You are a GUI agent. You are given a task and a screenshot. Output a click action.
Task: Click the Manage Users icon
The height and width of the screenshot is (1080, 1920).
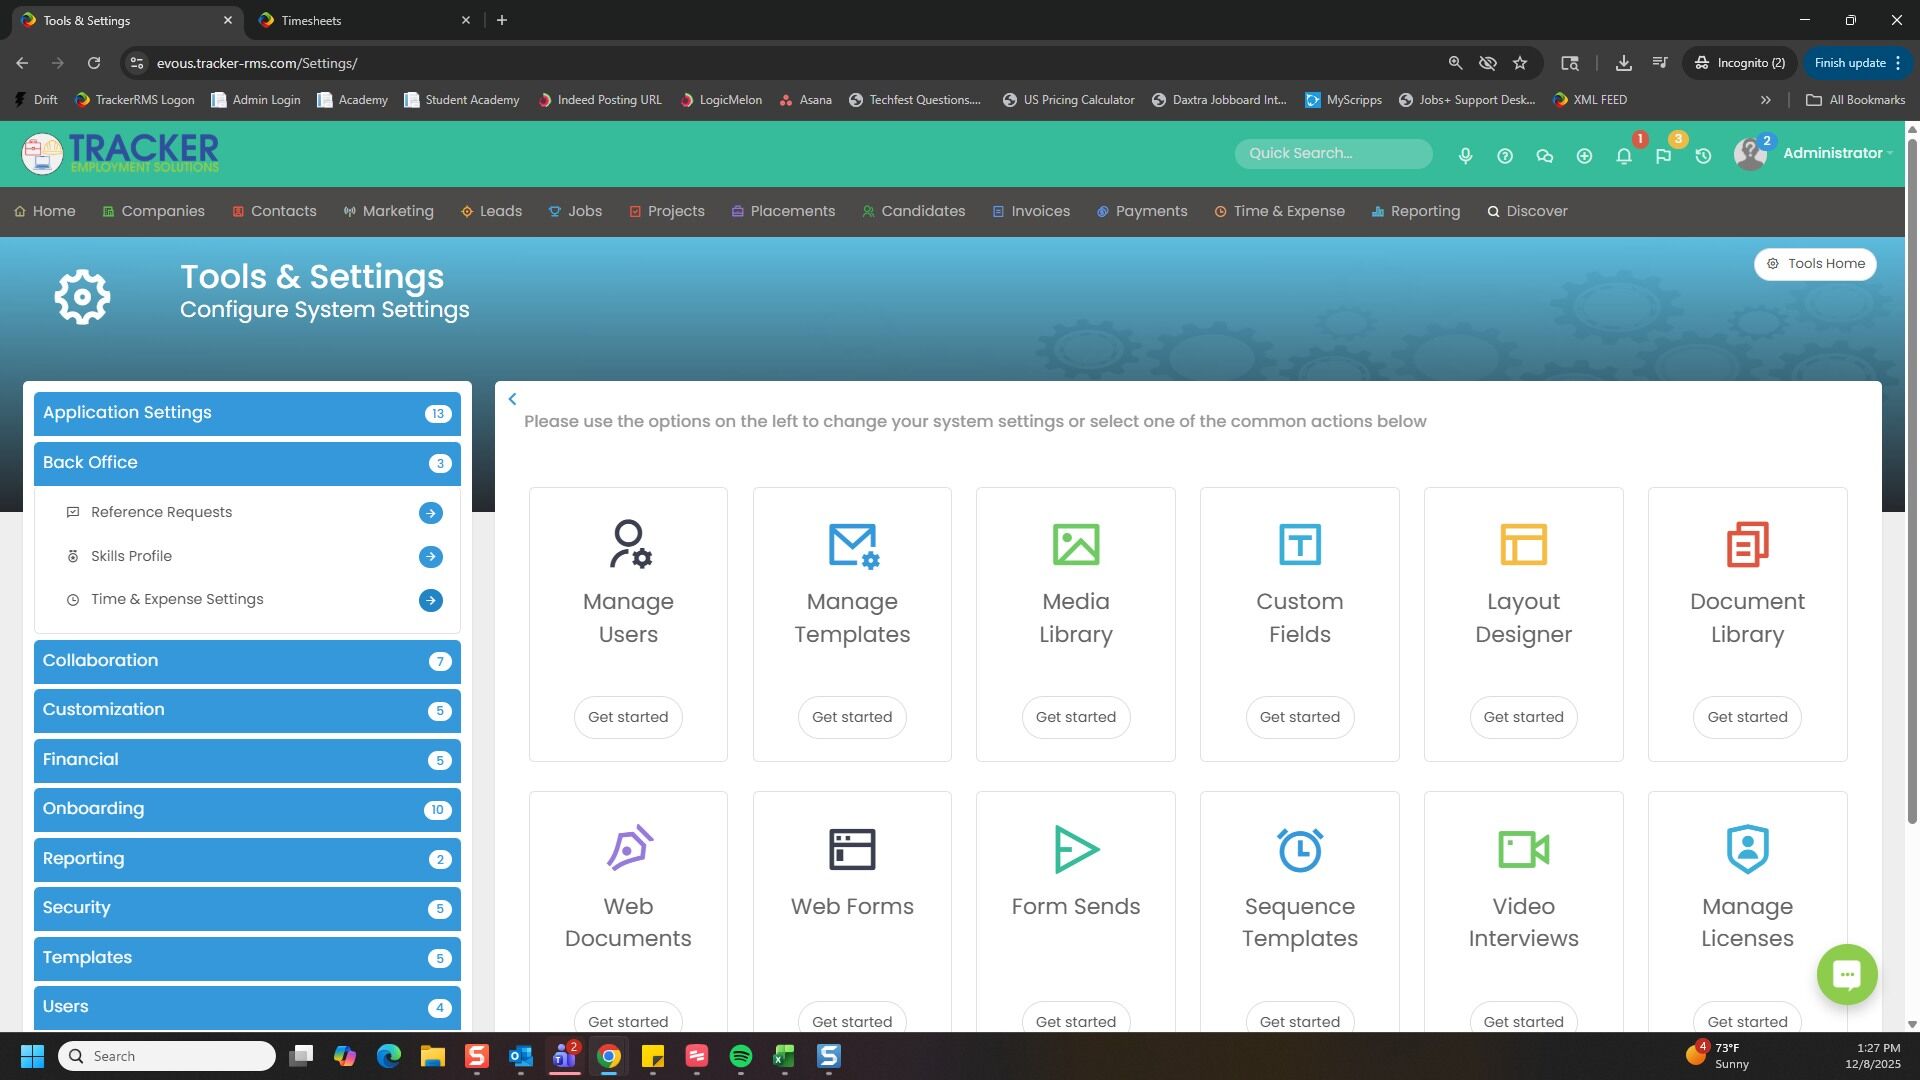point(628,544)
